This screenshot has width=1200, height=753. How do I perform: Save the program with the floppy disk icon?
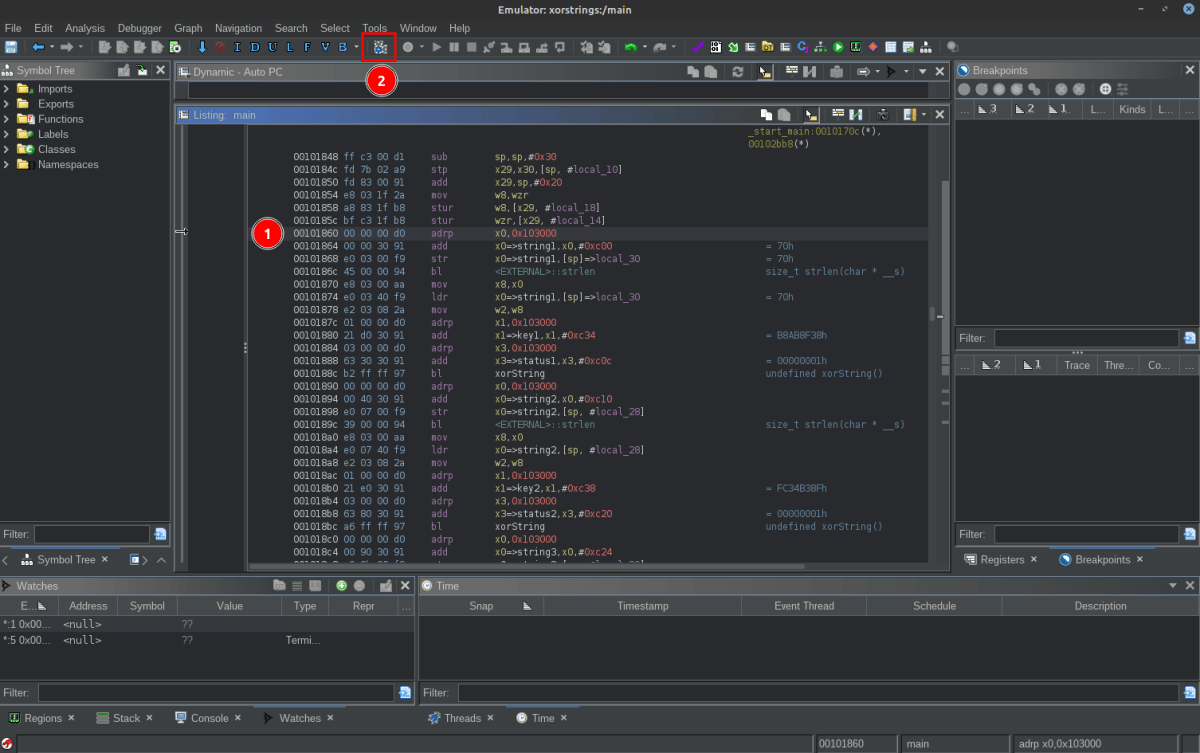coord(11,47)
